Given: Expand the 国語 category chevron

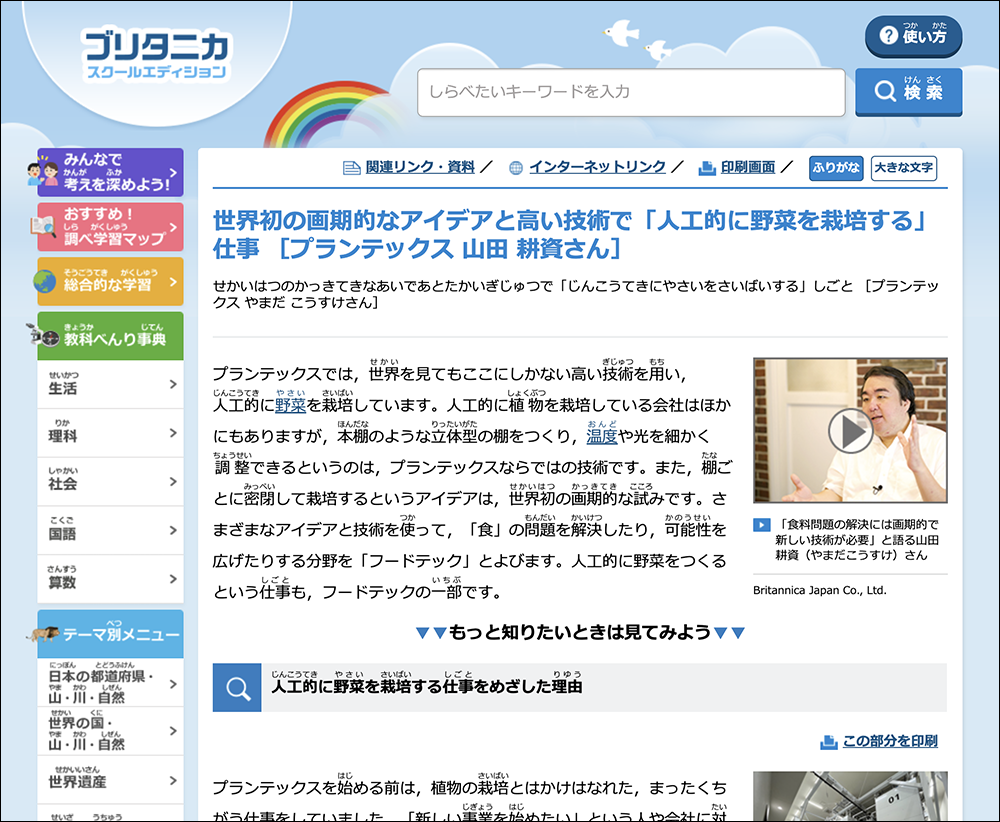Looking at the screenshot, I should click(173, 530).
